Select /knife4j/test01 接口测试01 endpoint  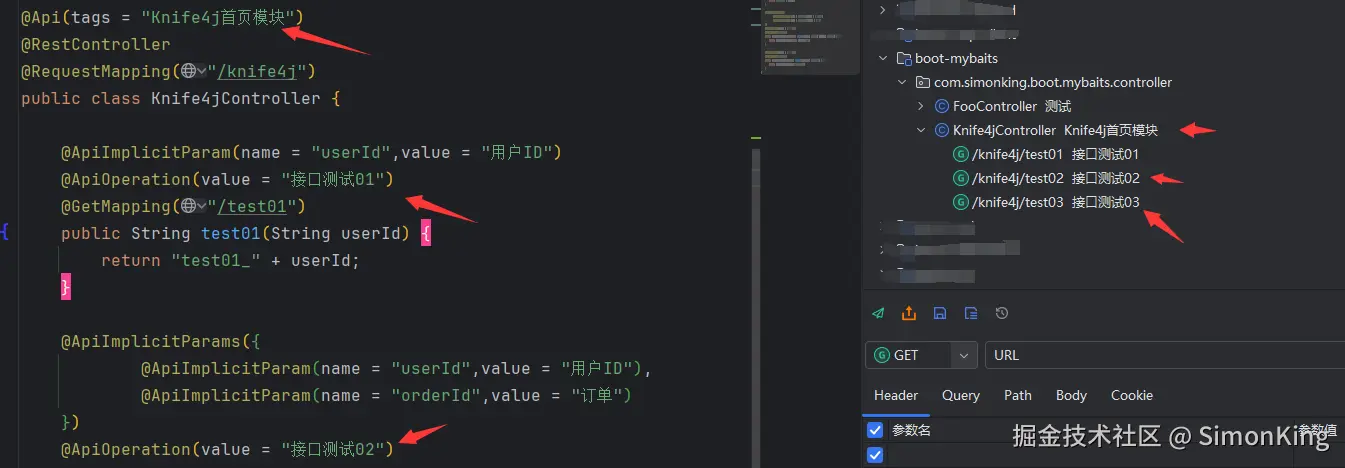tap(1047, 154)
